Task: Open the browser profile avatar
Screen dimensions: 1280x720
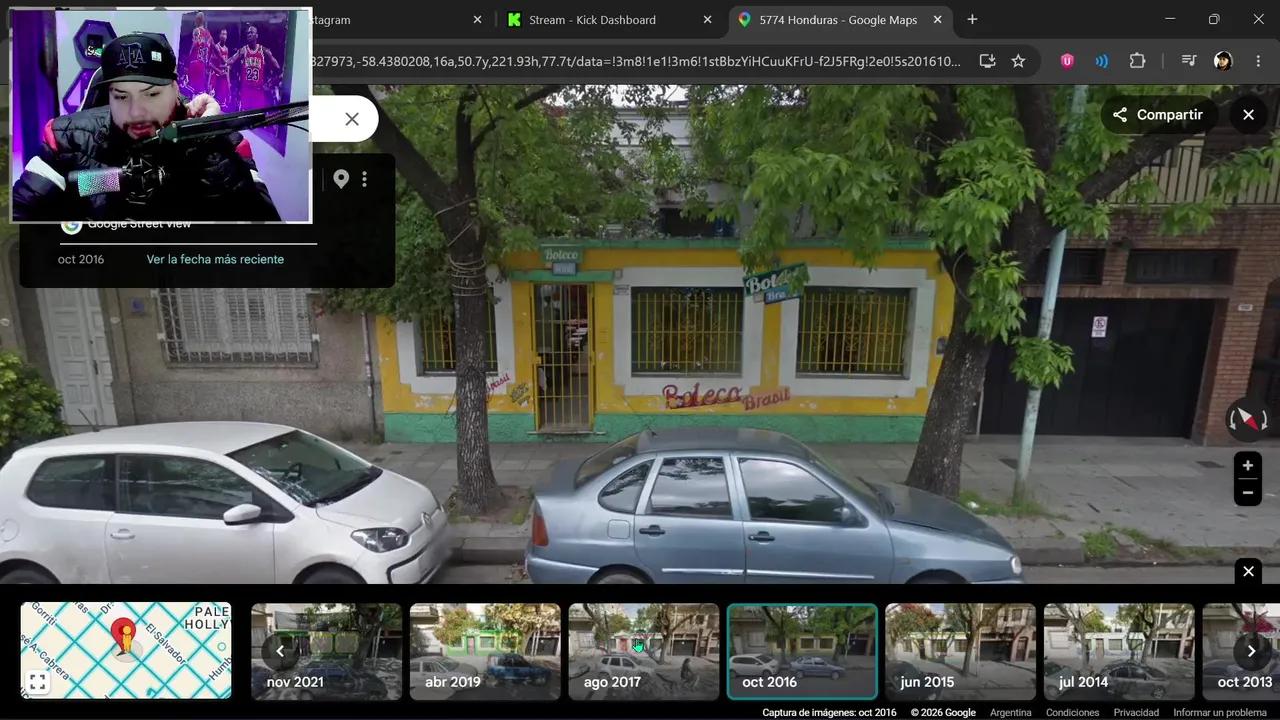Action: pos(1223,61)
